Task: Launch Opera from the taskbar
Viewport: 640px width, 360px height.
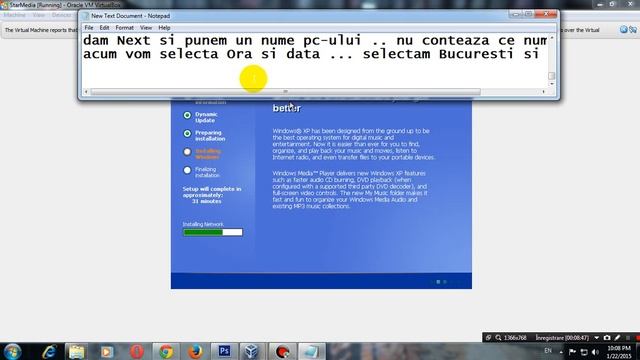Action: click(136, 351)
